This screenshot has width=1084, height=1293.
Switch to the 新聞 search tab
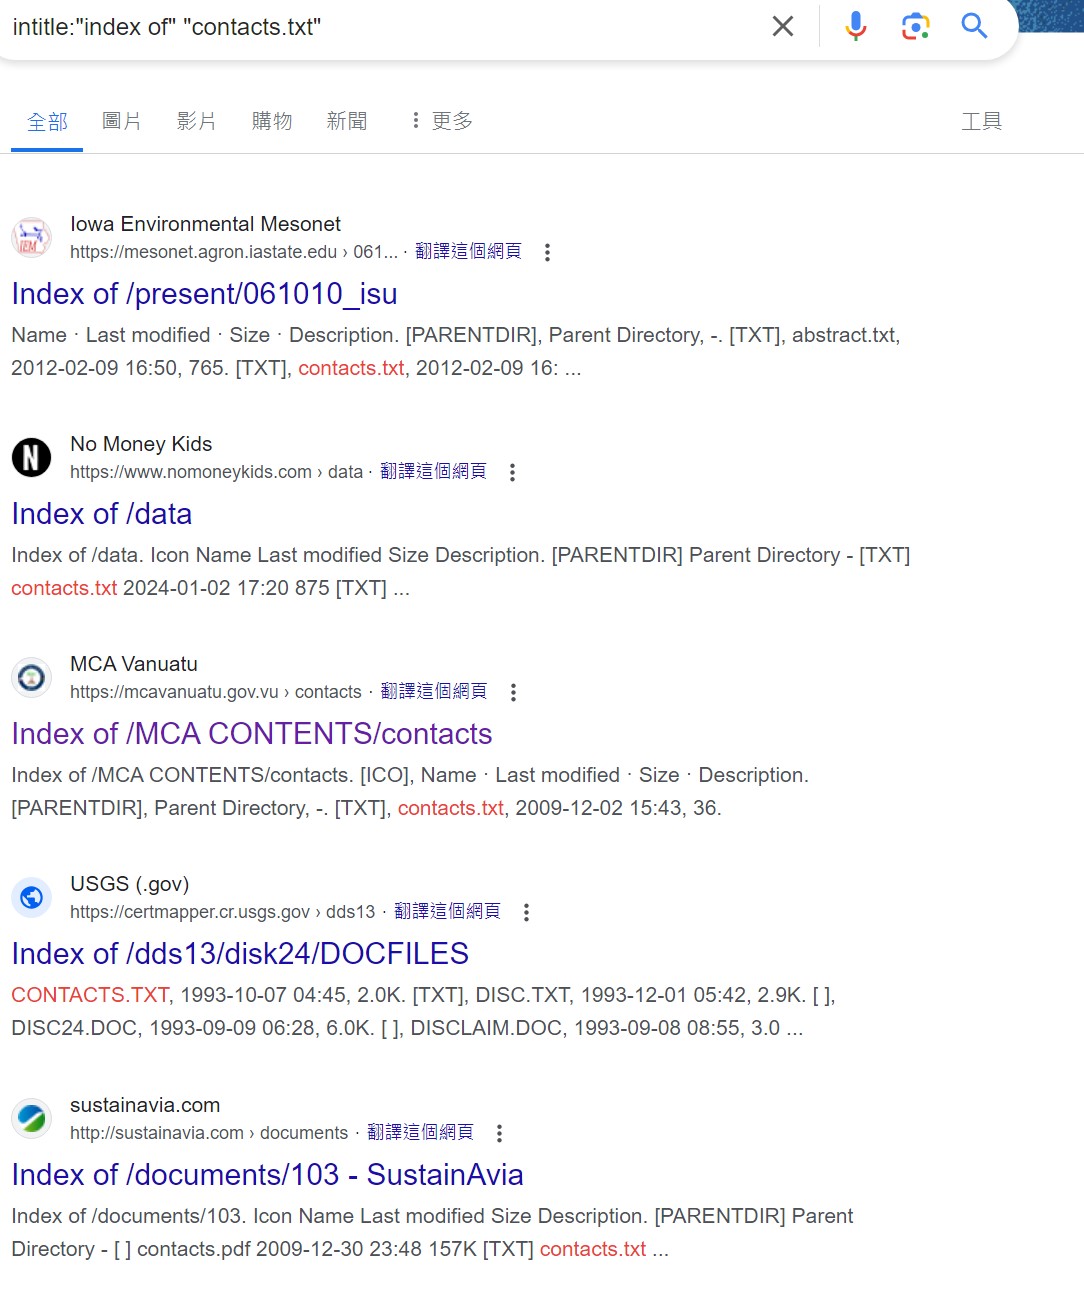click(347, 120)
